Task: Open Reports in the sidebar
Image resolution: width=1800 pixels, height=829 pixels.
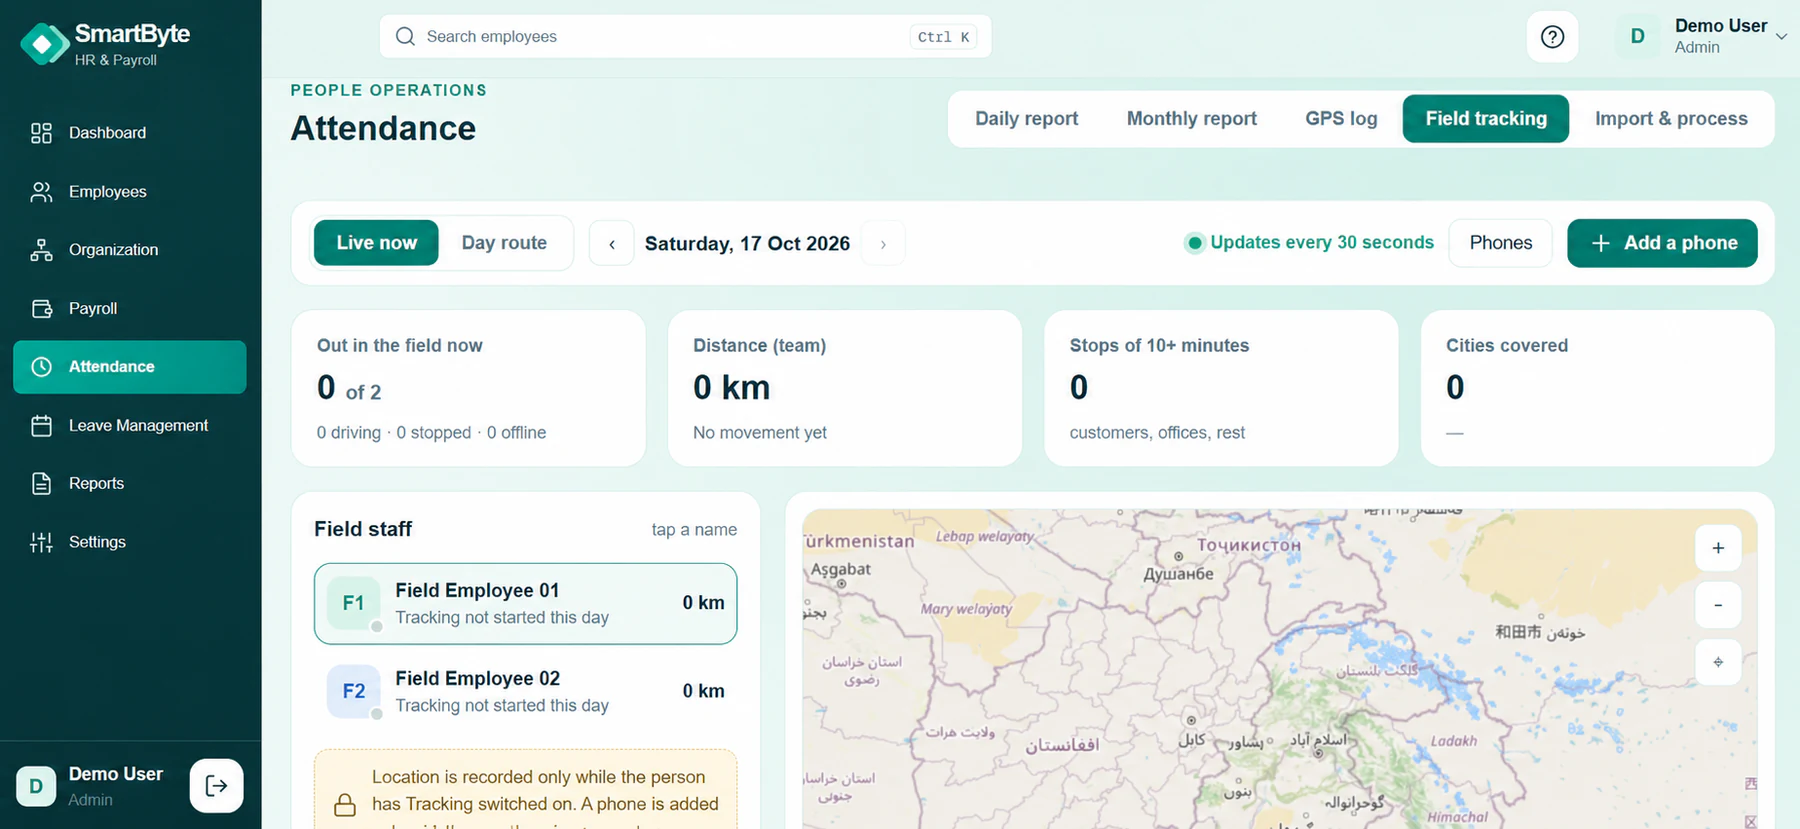Action: tap(130, 484)
